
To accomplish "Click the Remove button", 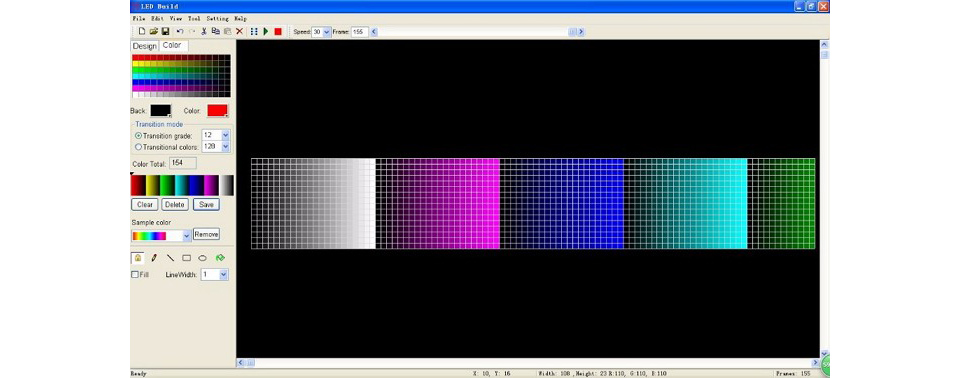I will (x=206, y=234).
